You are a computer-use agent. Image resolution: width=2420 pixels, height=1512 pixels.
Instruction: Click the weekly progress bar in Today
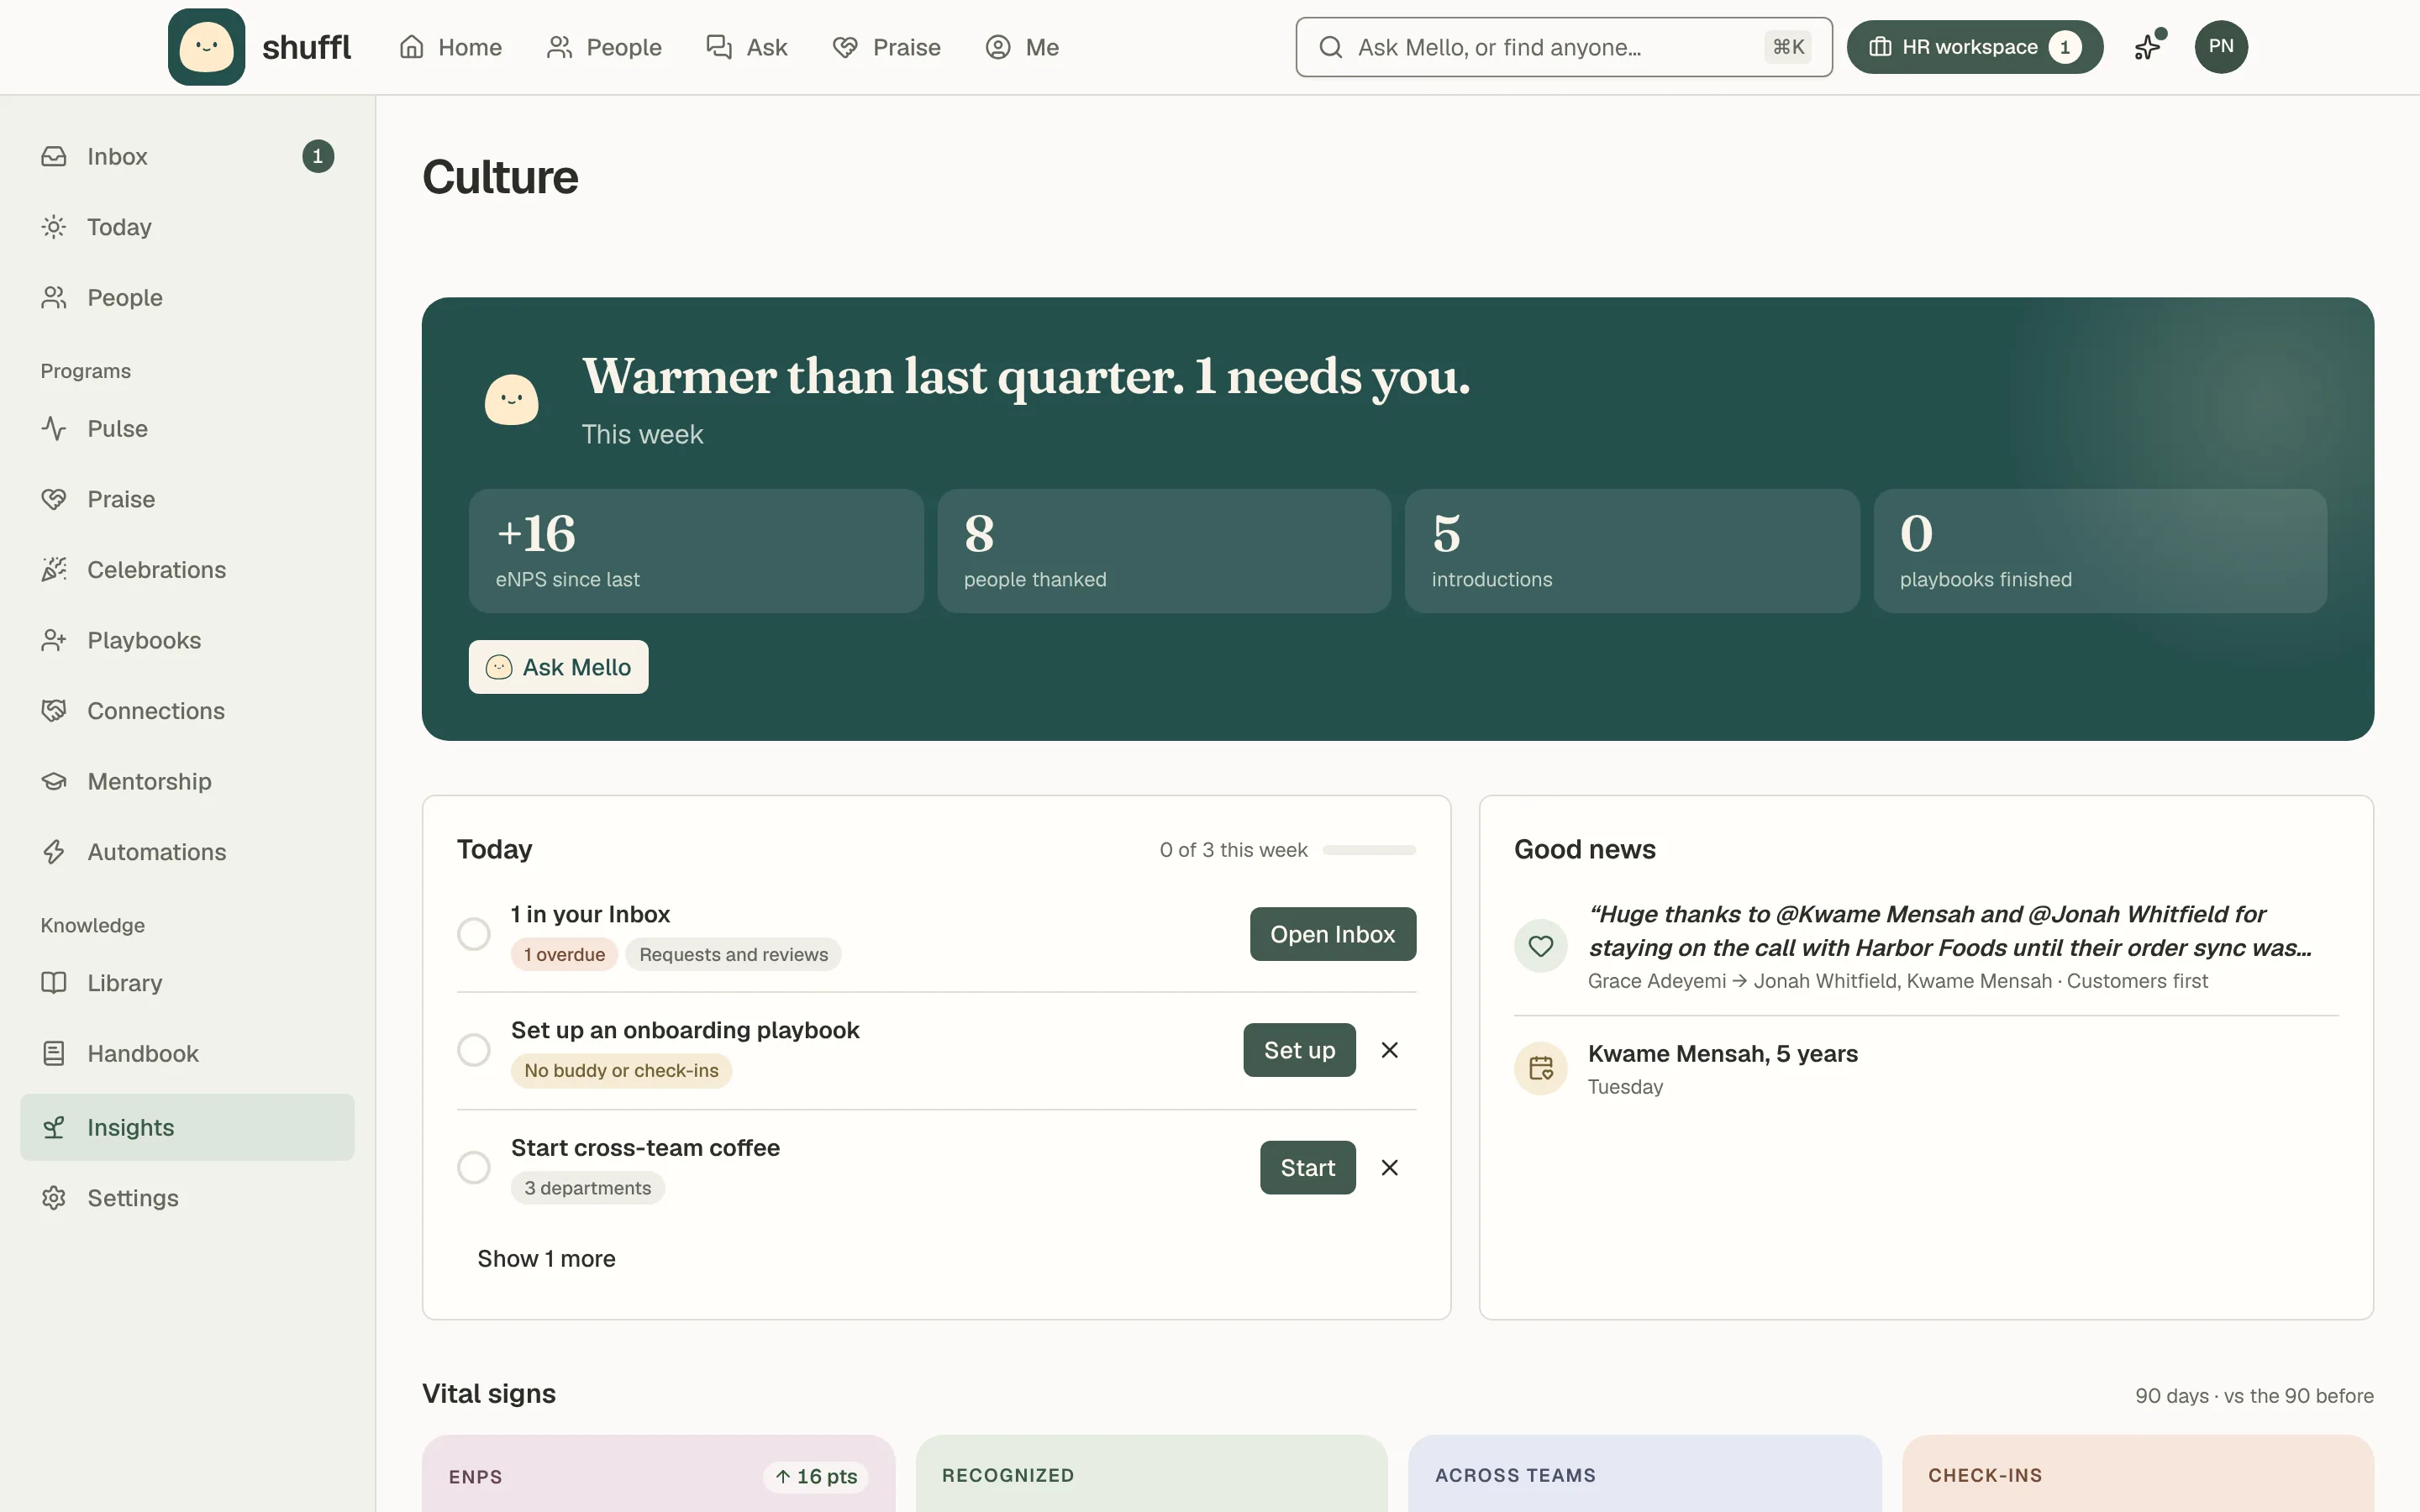pyautogui.click(x=1369, y=850)
